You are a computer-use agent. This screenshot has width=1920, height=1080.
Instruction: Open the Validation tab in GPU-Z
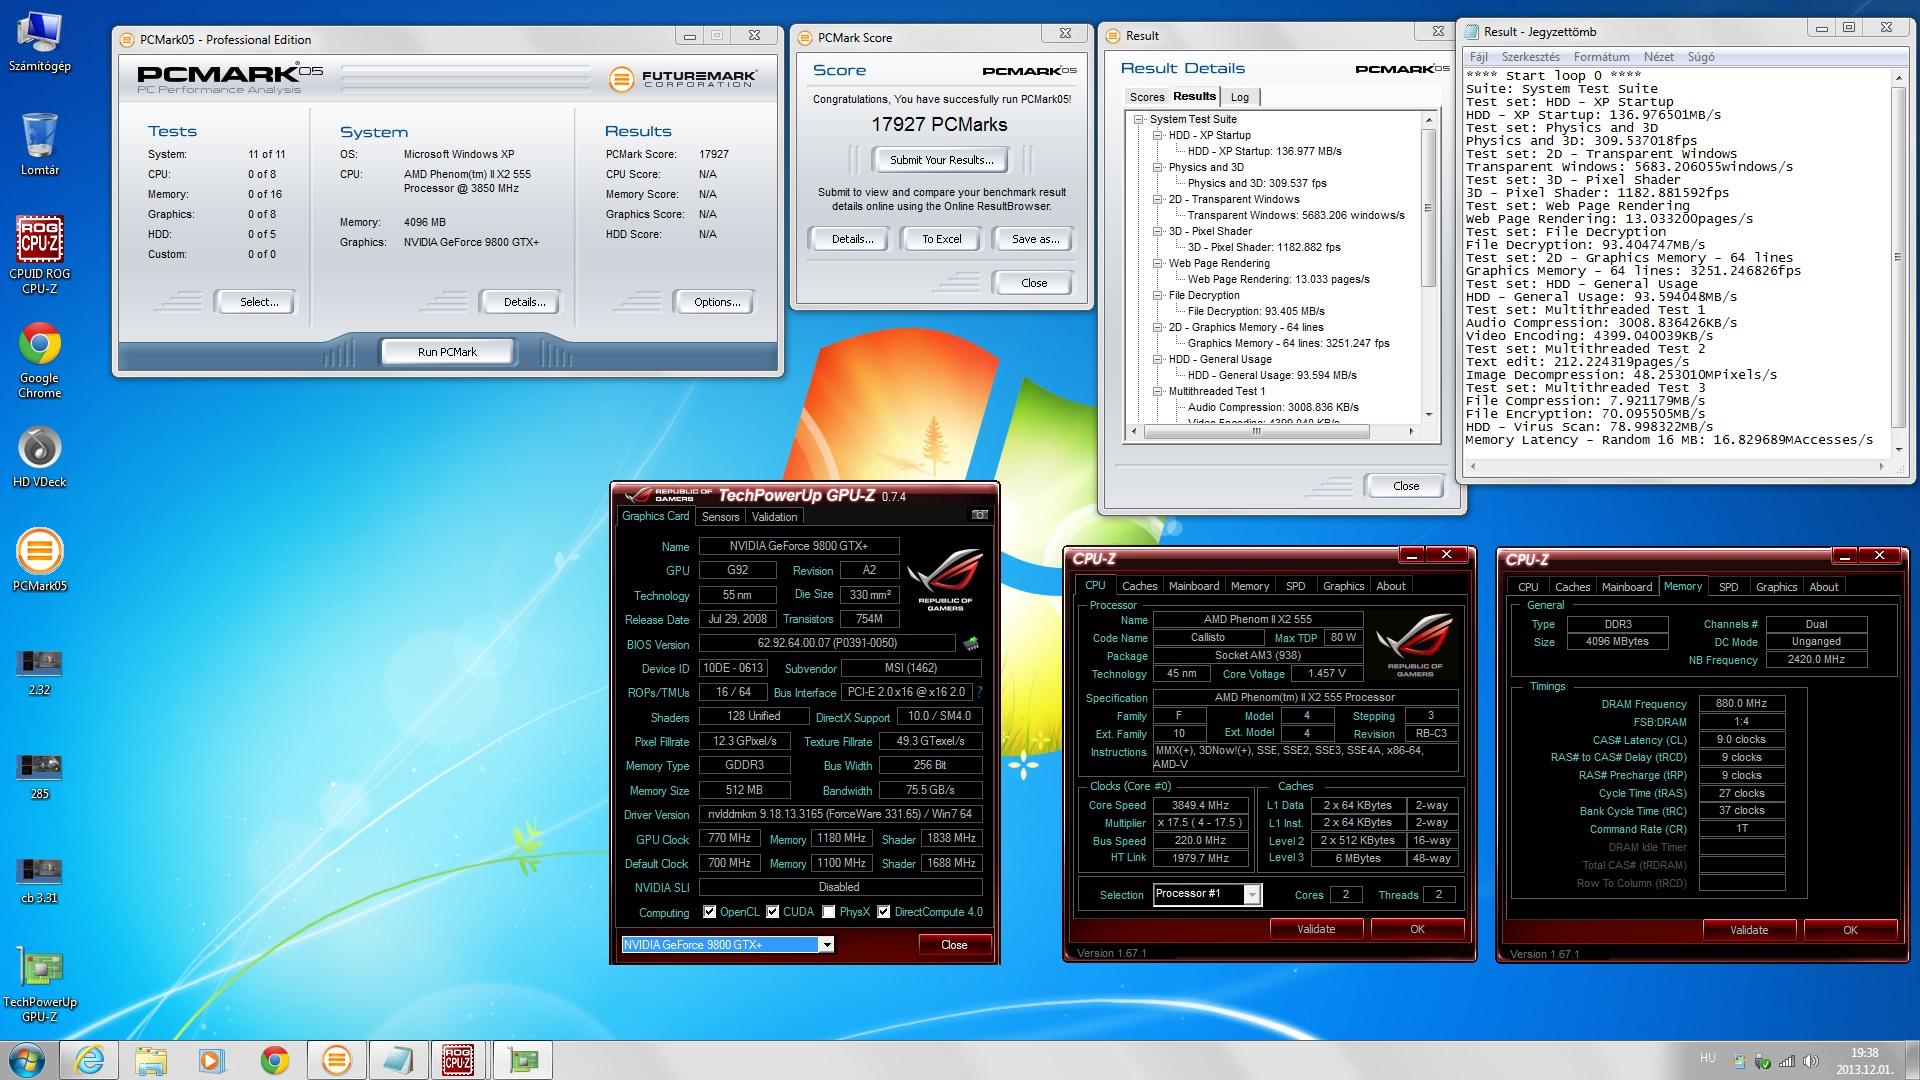point(774,517)
